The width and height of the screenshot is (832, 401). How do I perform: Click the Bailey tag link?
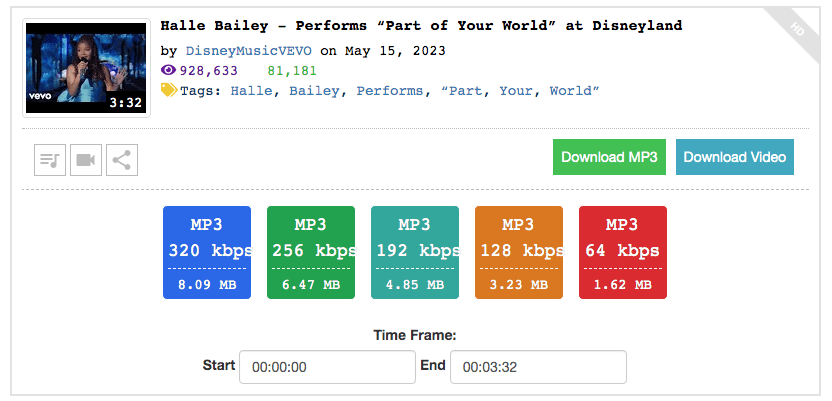[314, 91]
